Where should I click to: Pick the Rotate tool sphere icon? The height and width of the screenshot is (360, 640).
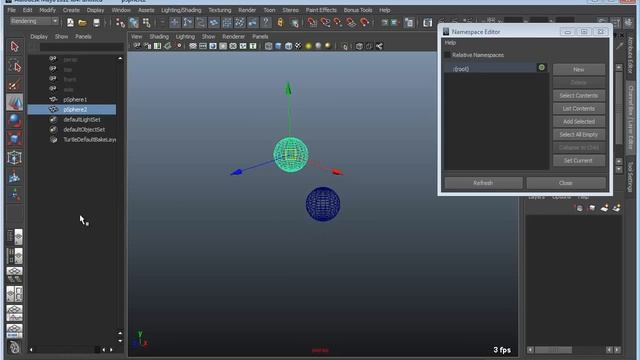coord(15,121)
